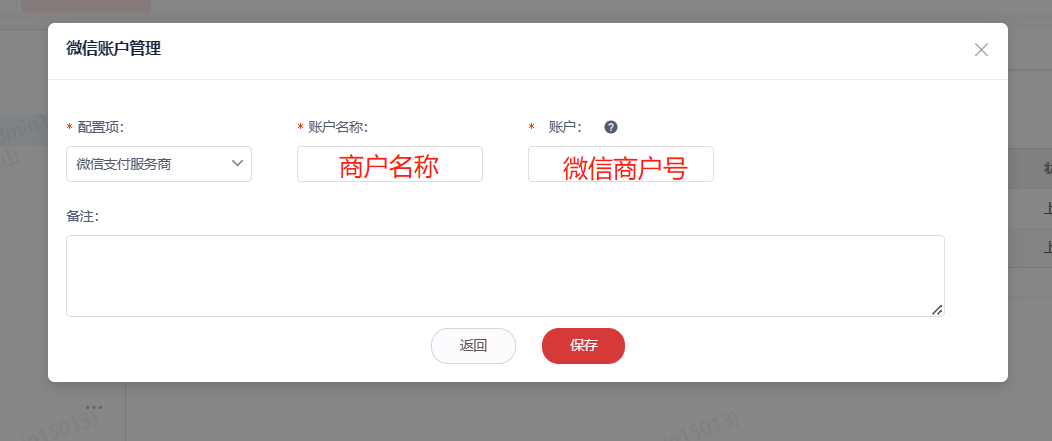Click the 配置项 field label
The height and width of the screenshot is (441, 1052).
coord(100,127)
